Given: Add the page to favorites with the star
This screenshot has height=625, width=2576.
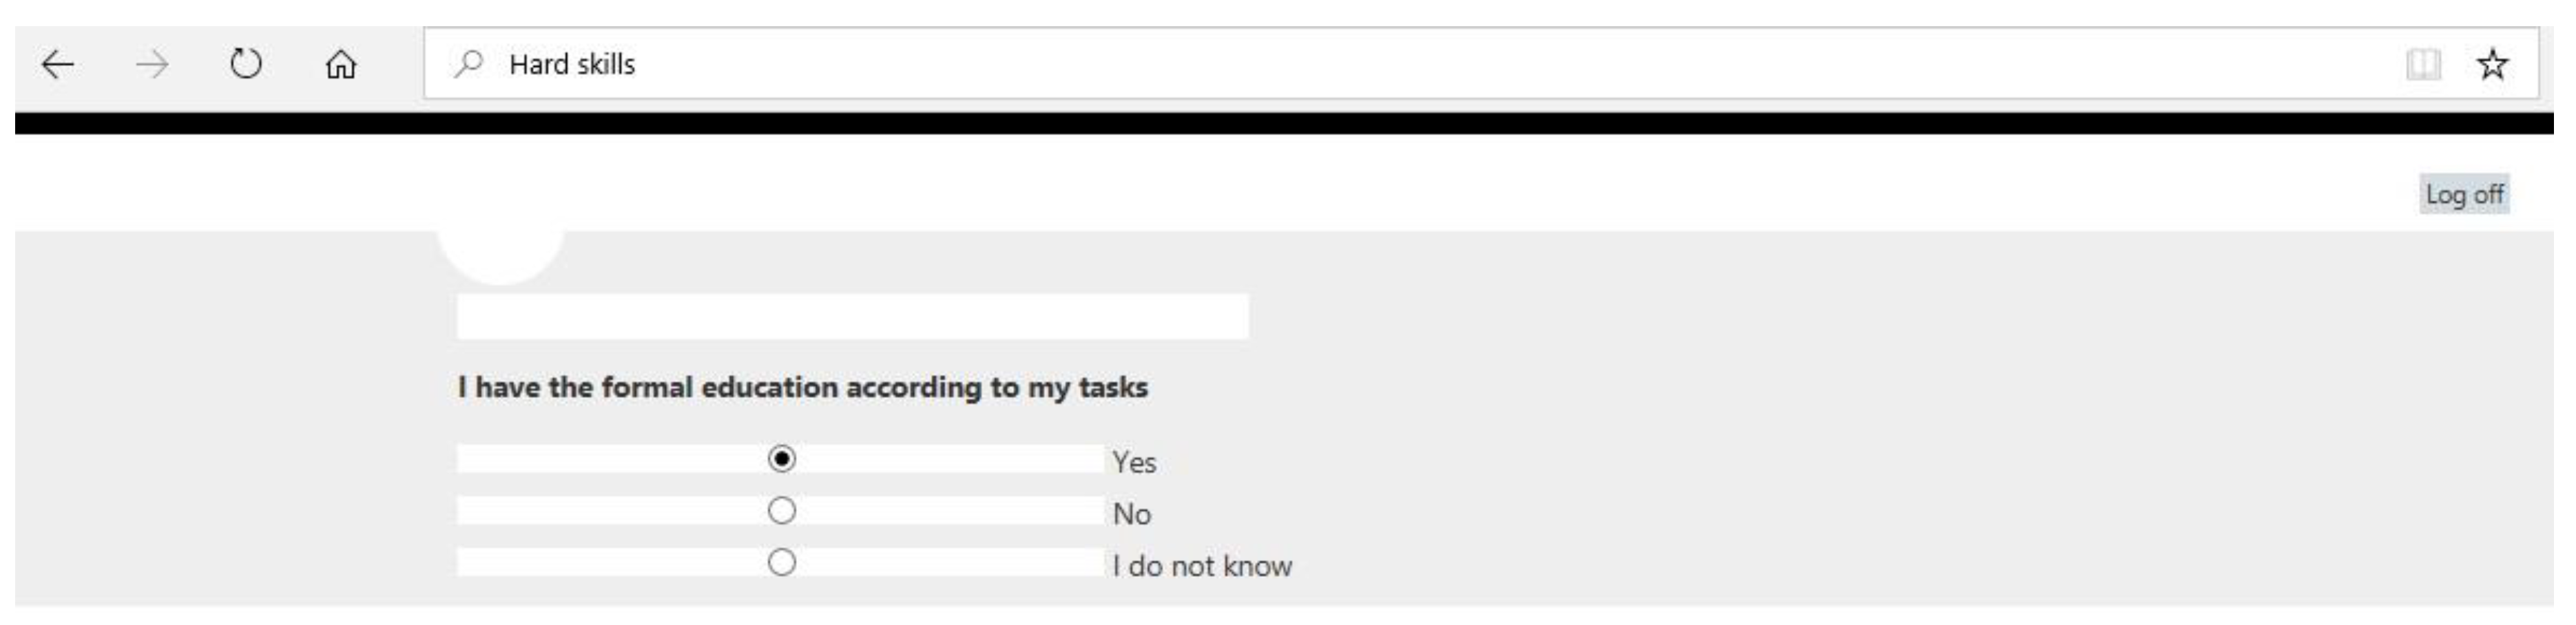Looking at the screenshot, I should point(2492,65).
